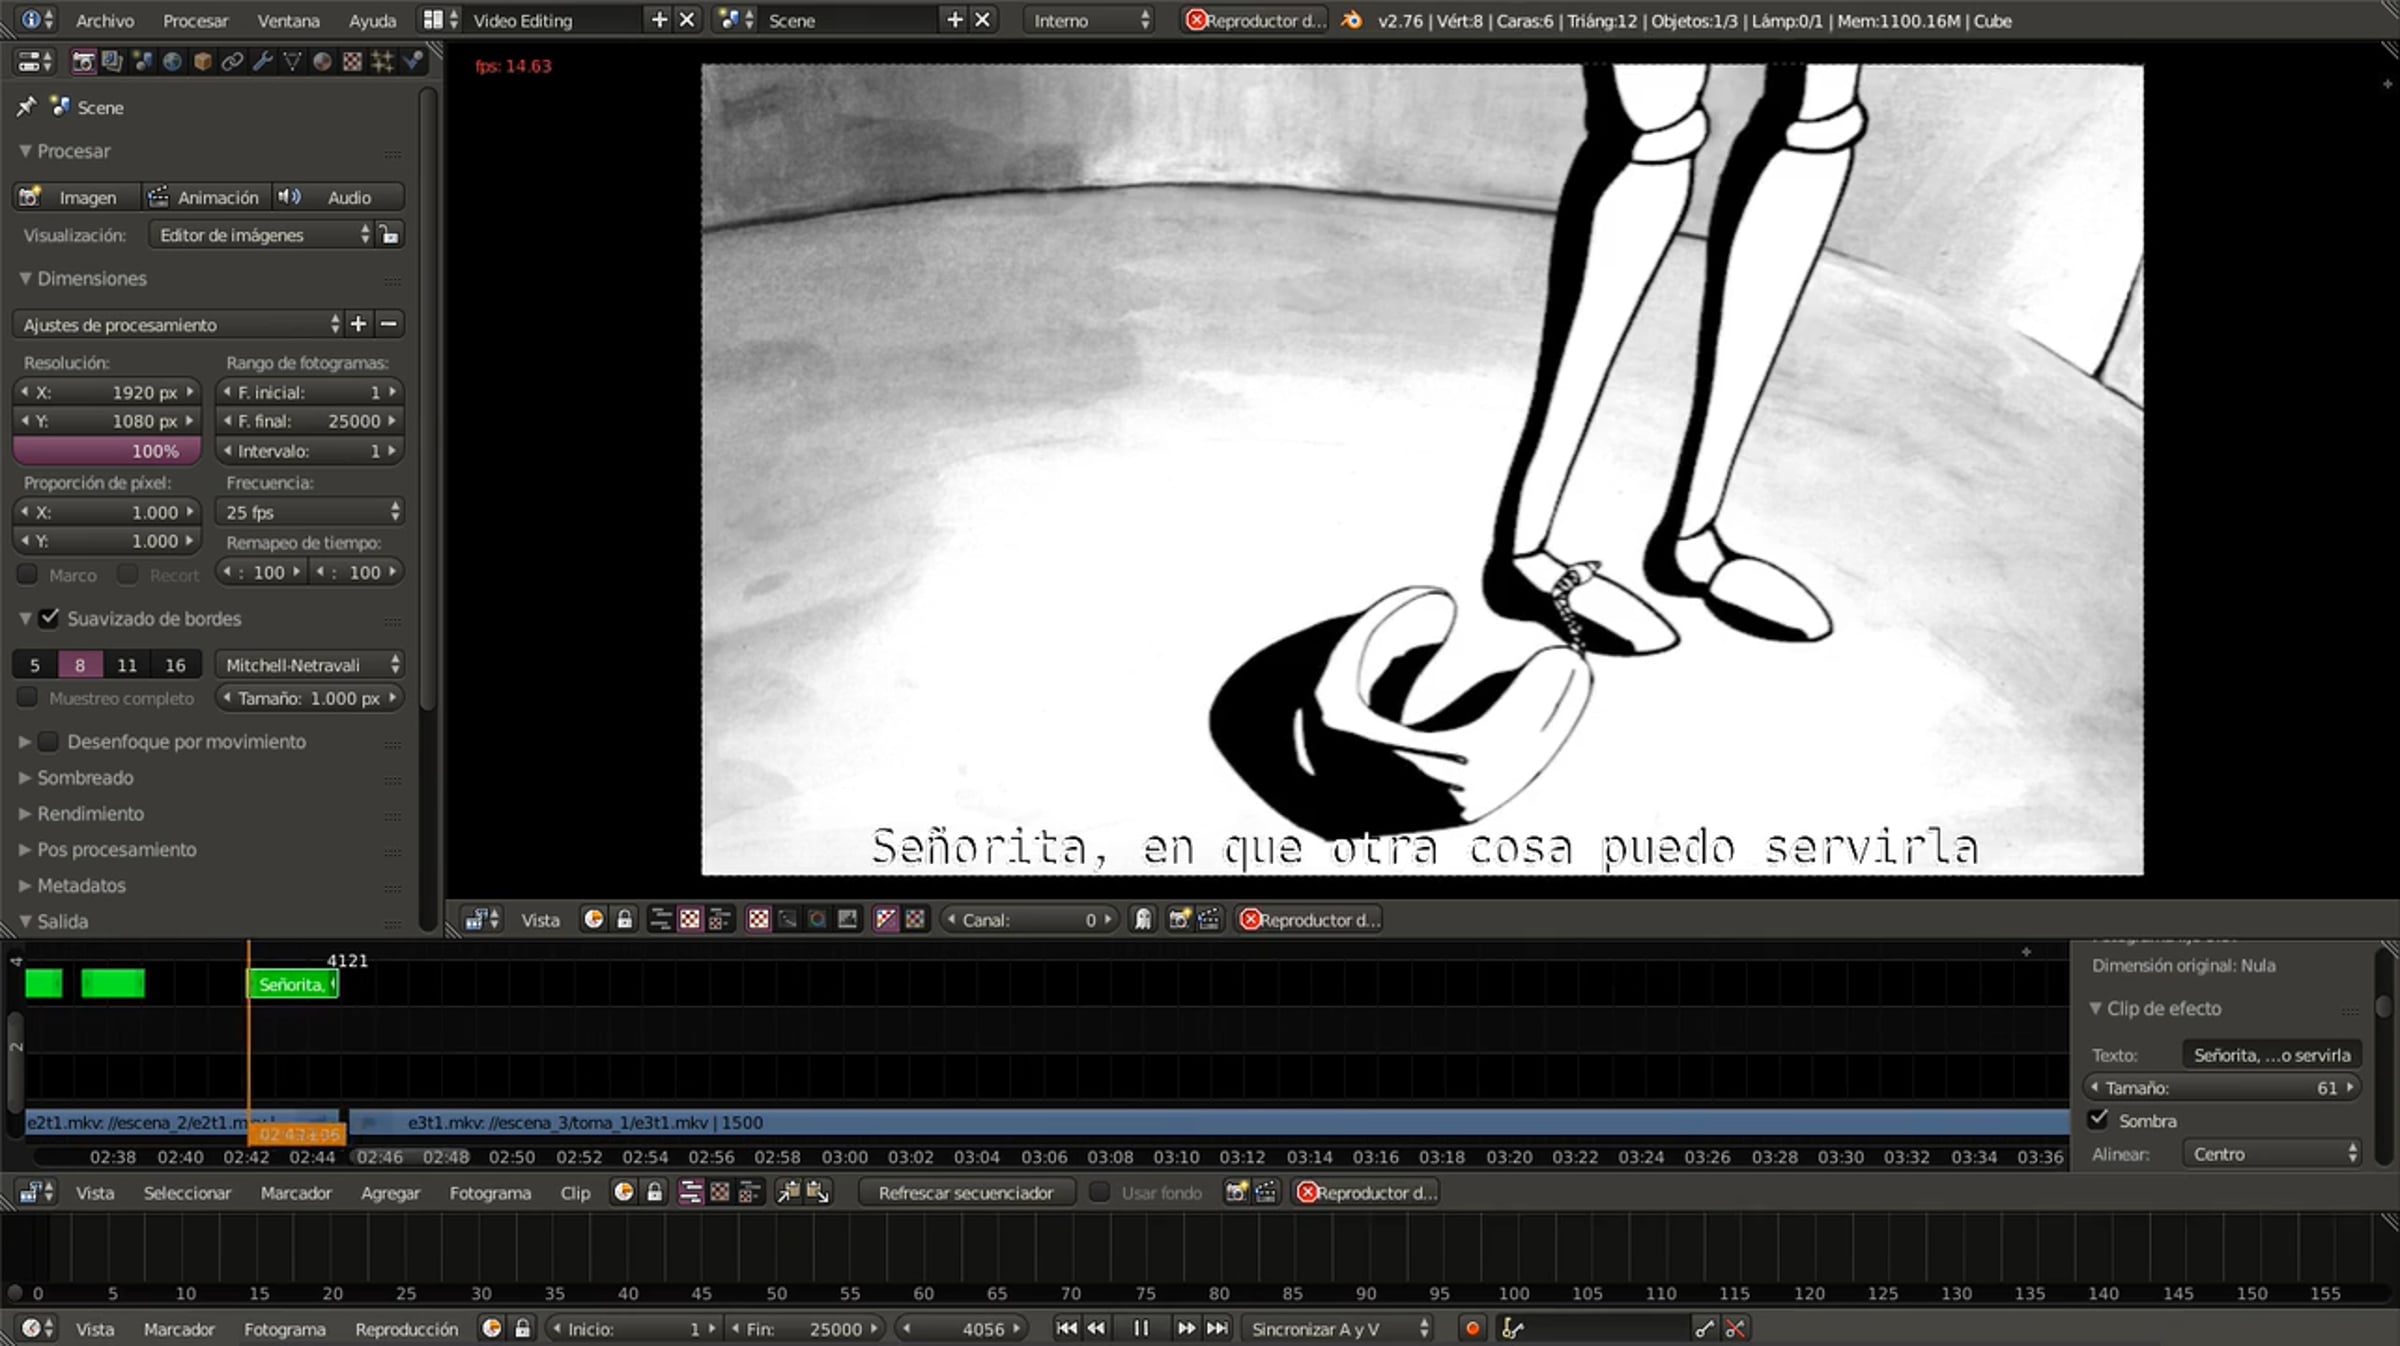Viewport: 2400px width, 1346px height.
Task: Open the Agregar menu in the sequencer
Action: click(390, 1192)
